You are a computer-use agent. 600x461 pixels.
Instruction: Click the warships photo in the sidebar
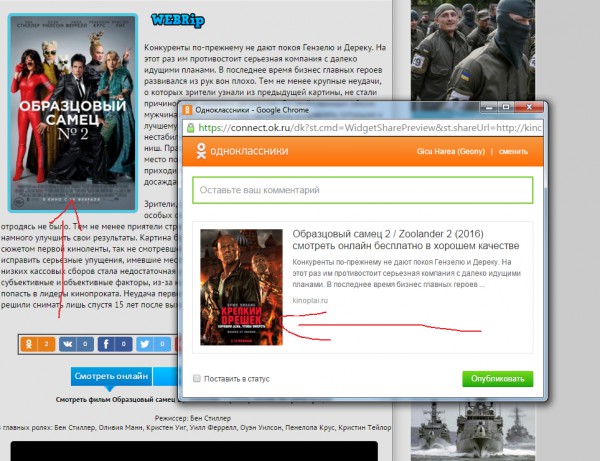473,432
